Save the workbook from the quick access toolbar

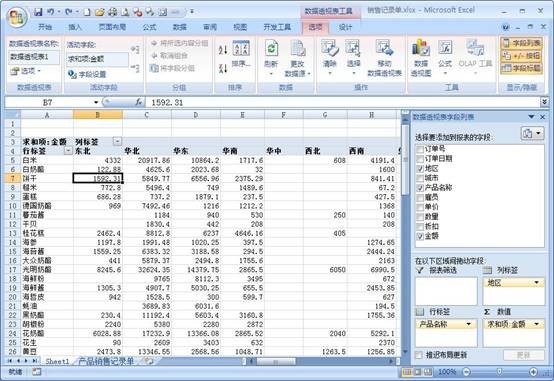pos(38,12)
